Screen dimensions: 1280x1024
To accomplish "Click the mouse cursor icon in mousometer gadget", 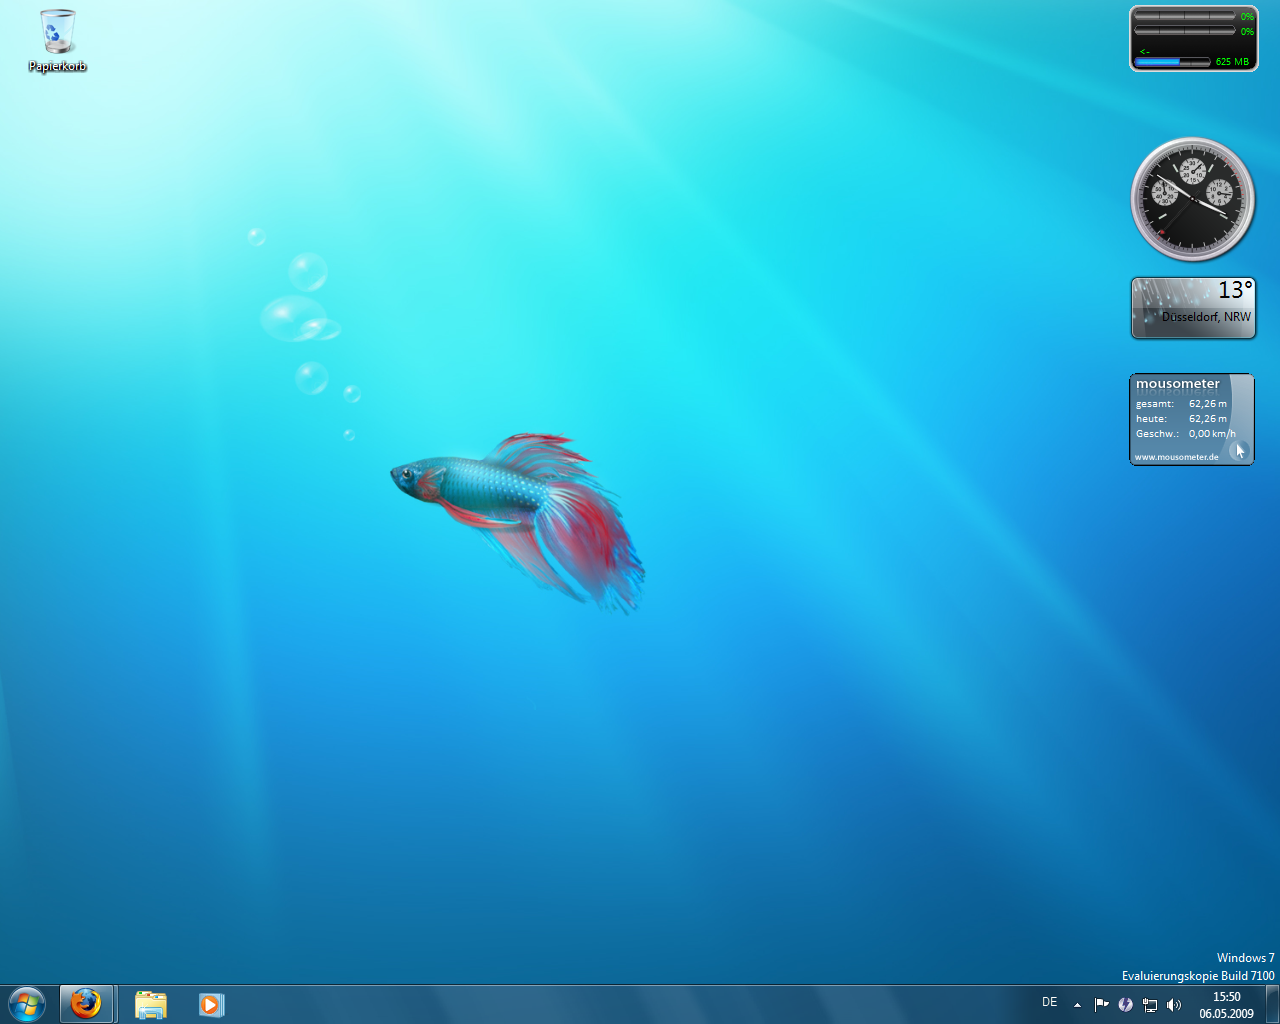I will pos(1240,450).
